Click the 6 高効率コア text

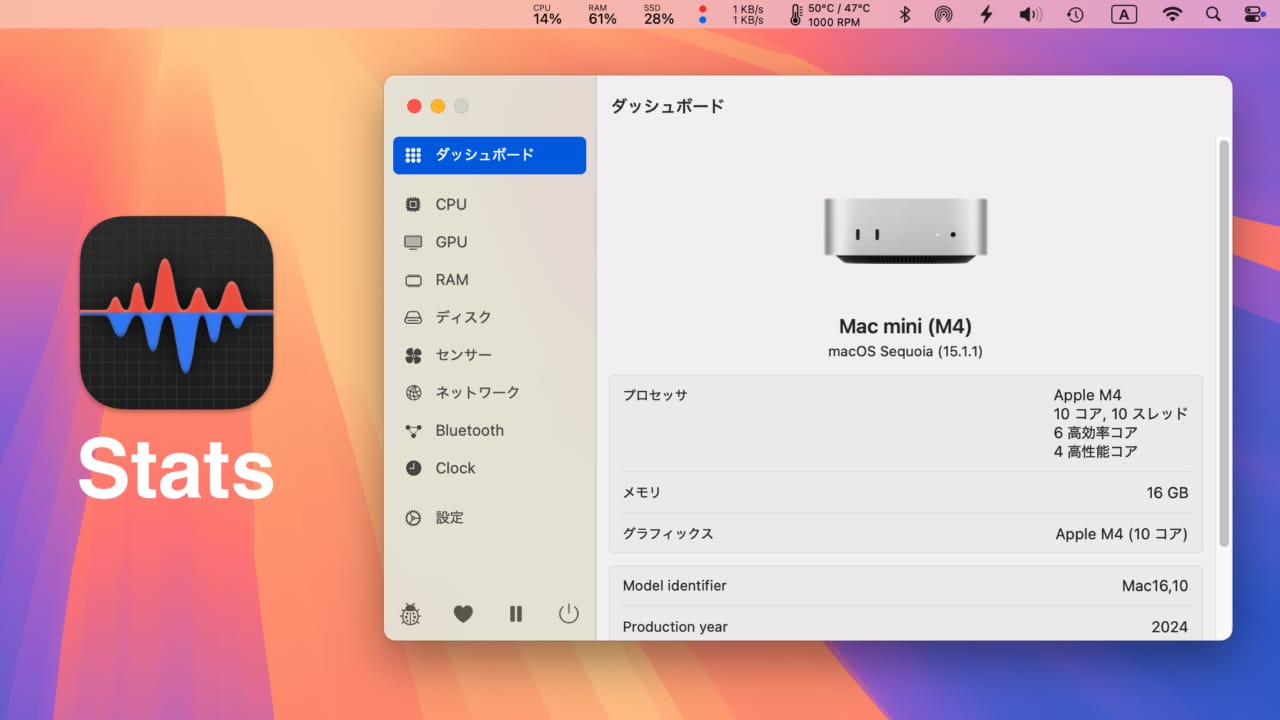[1096, 433]
